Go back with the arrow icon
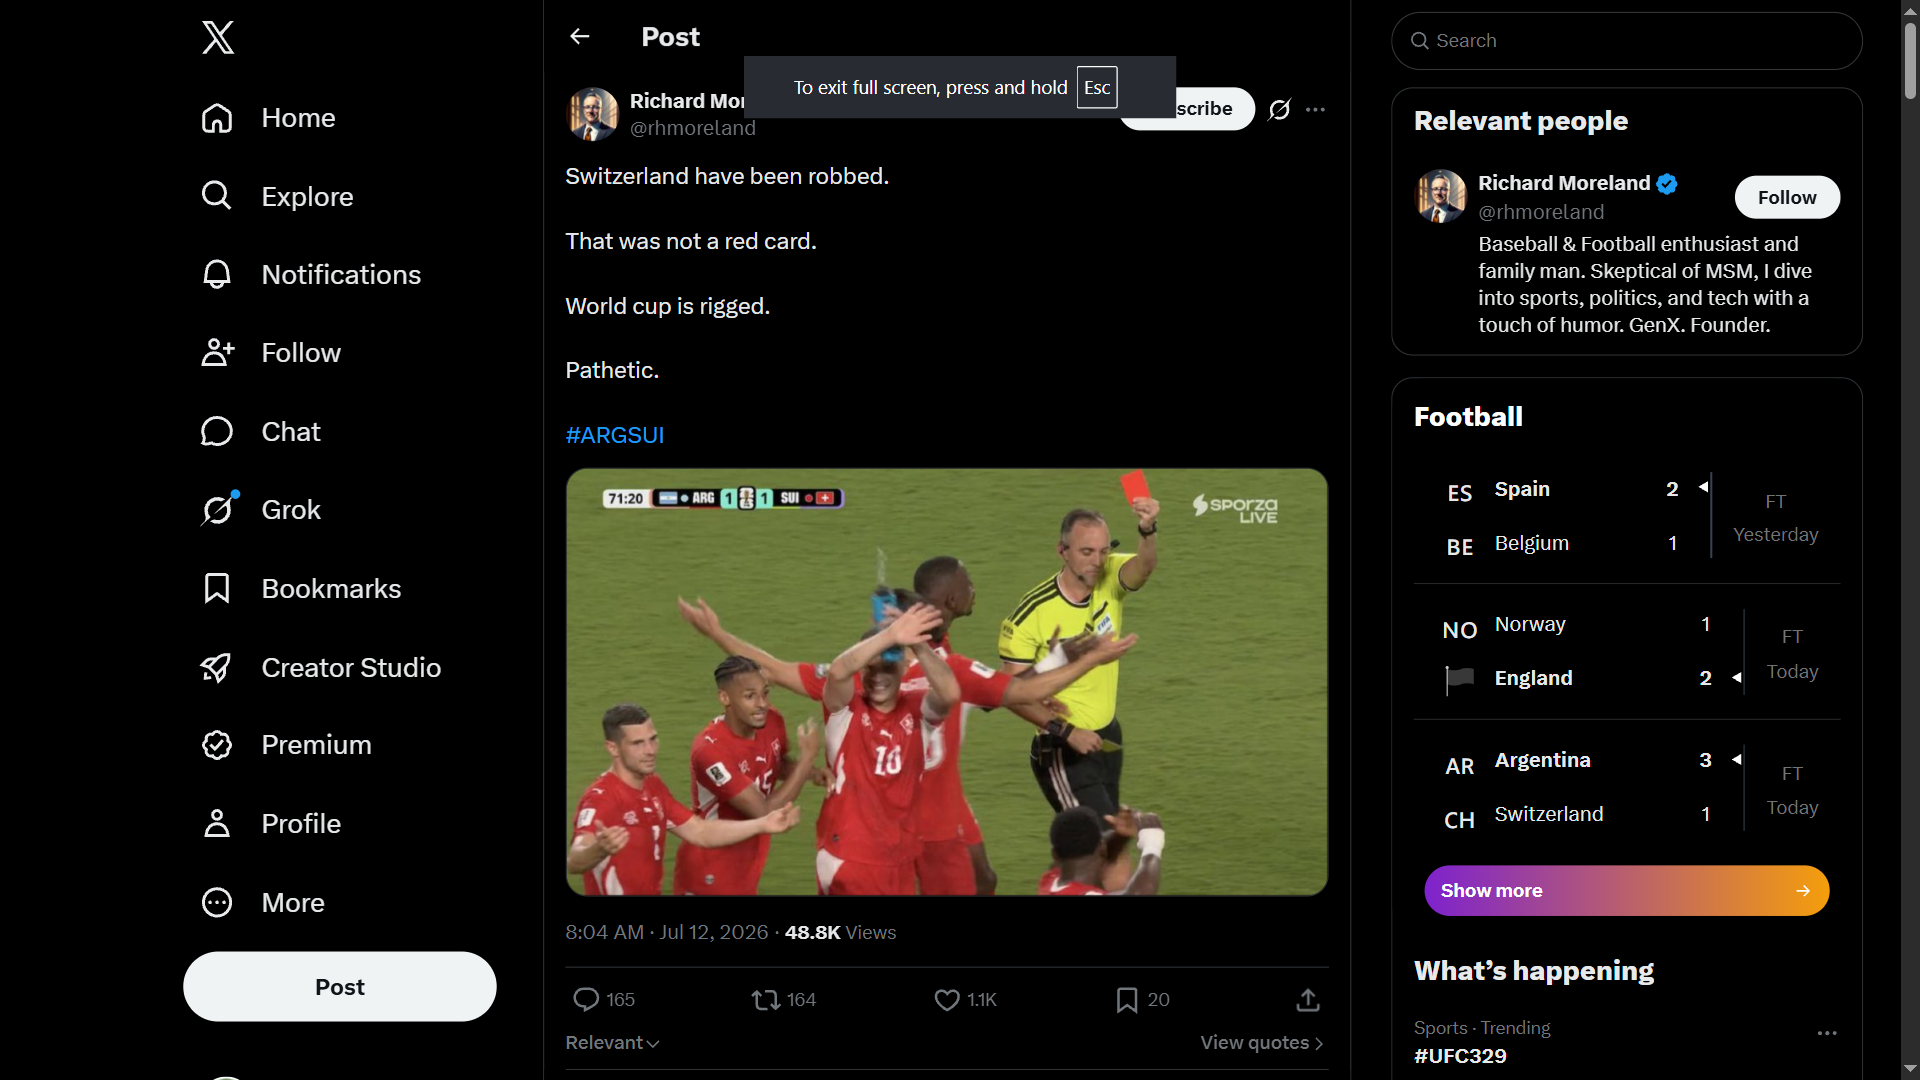Viewport: 1920px width, 1080px height. [580, 37]
